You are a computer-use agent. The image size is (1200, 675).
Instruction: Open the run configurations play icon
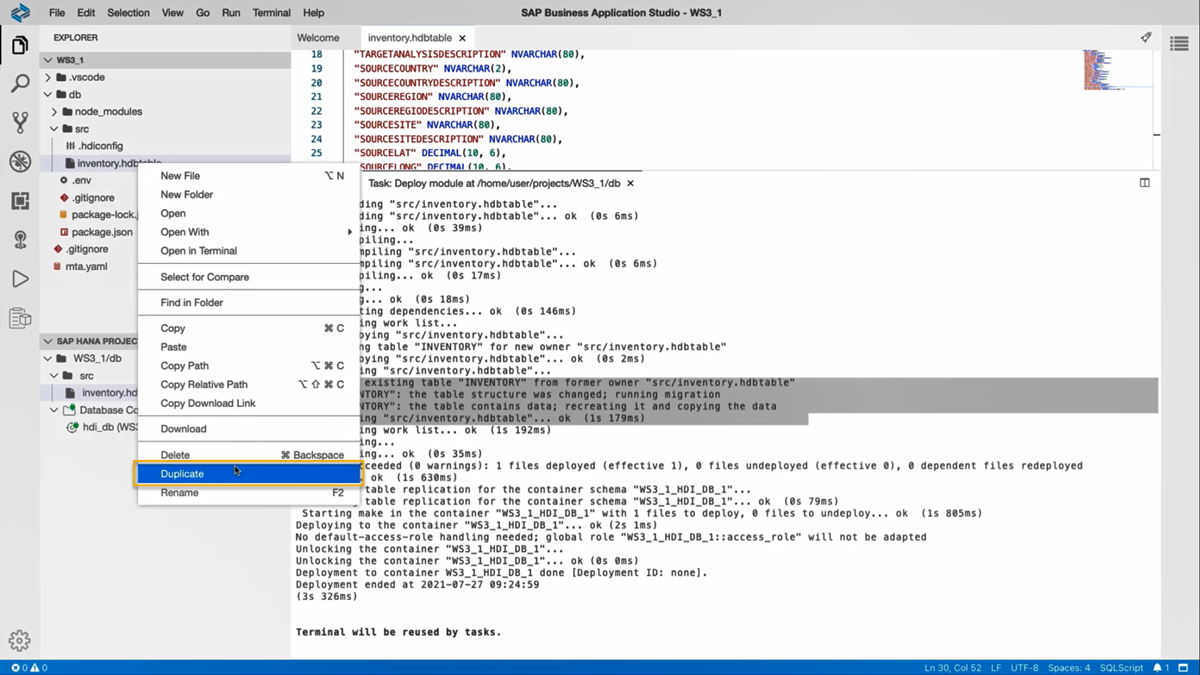(x=20, y=279)
